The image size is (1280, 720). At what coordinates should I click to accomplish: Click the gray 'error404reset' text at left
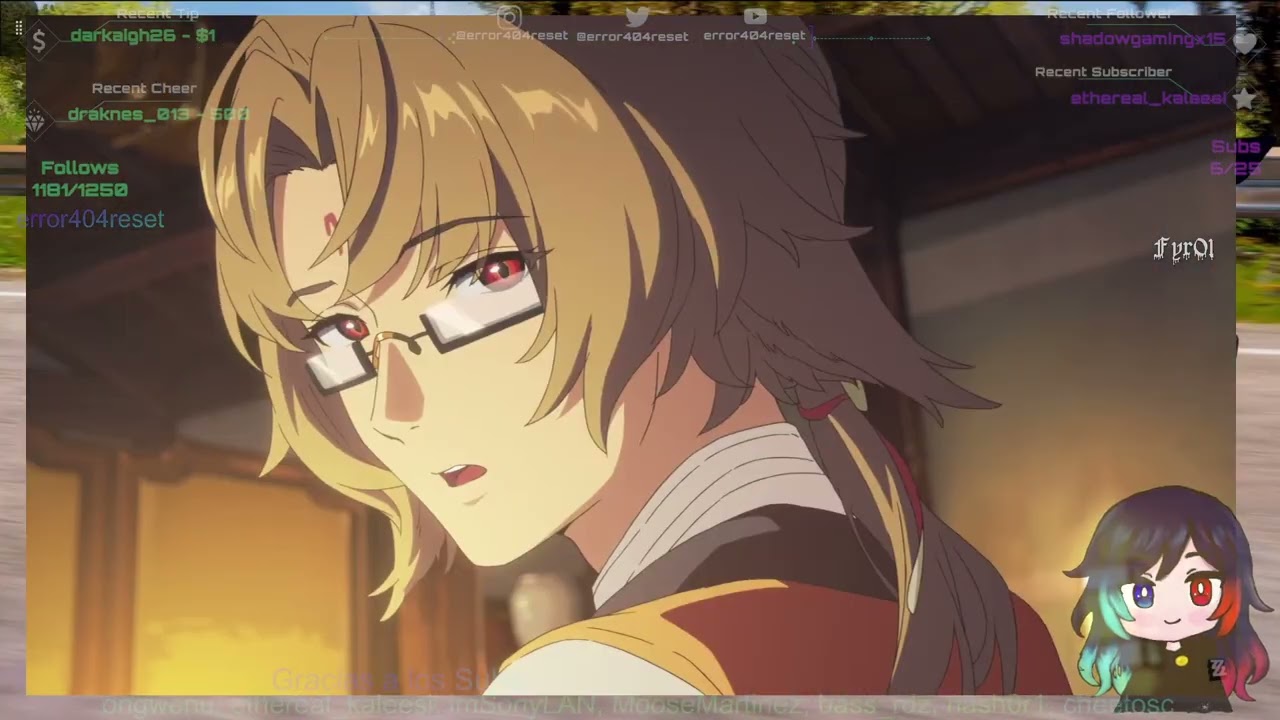[x=90, y=219]
